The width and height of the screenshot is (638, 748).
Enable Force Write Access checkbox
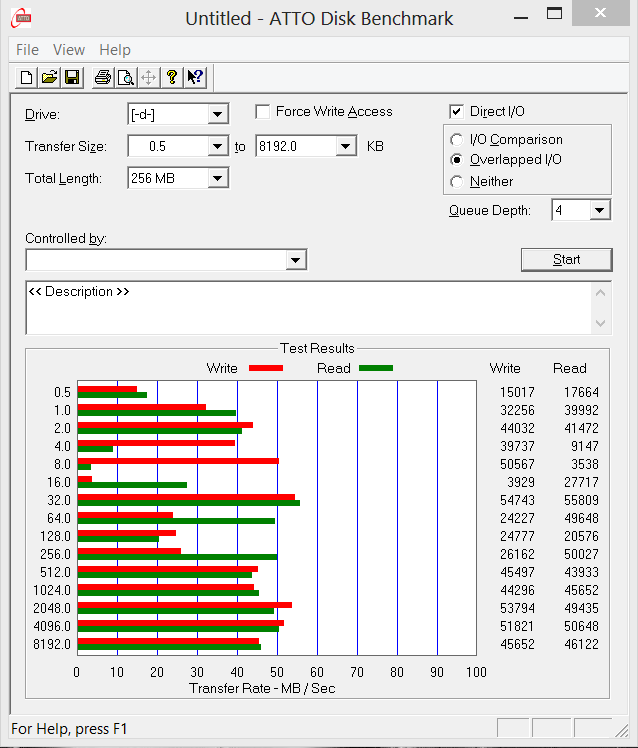coord(263,112)
